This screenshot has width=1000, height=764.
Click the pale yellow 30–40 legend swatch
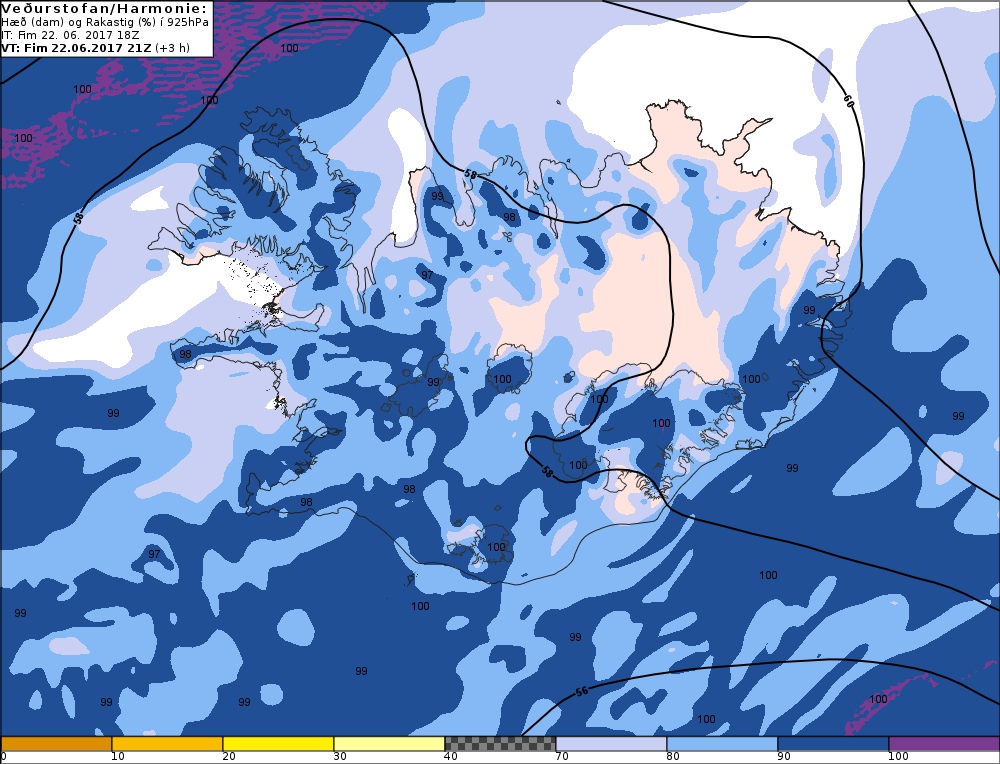[x=389, y=744]
